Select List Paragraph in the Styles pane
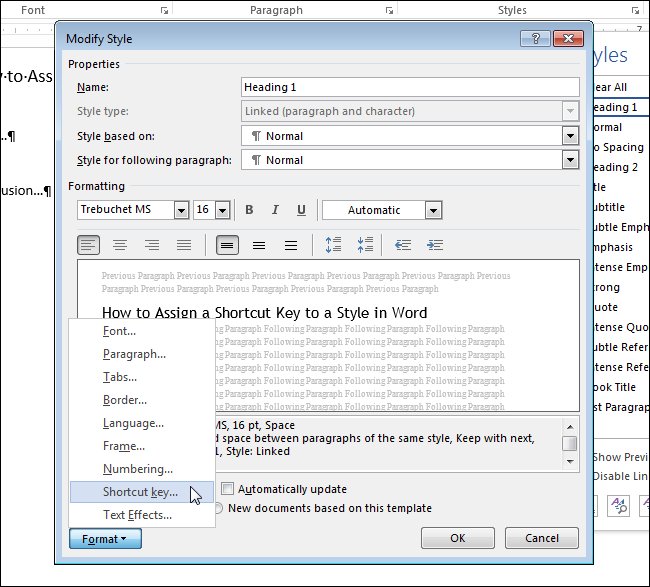Viewport: 650px width, 587px height. (621, 407)
